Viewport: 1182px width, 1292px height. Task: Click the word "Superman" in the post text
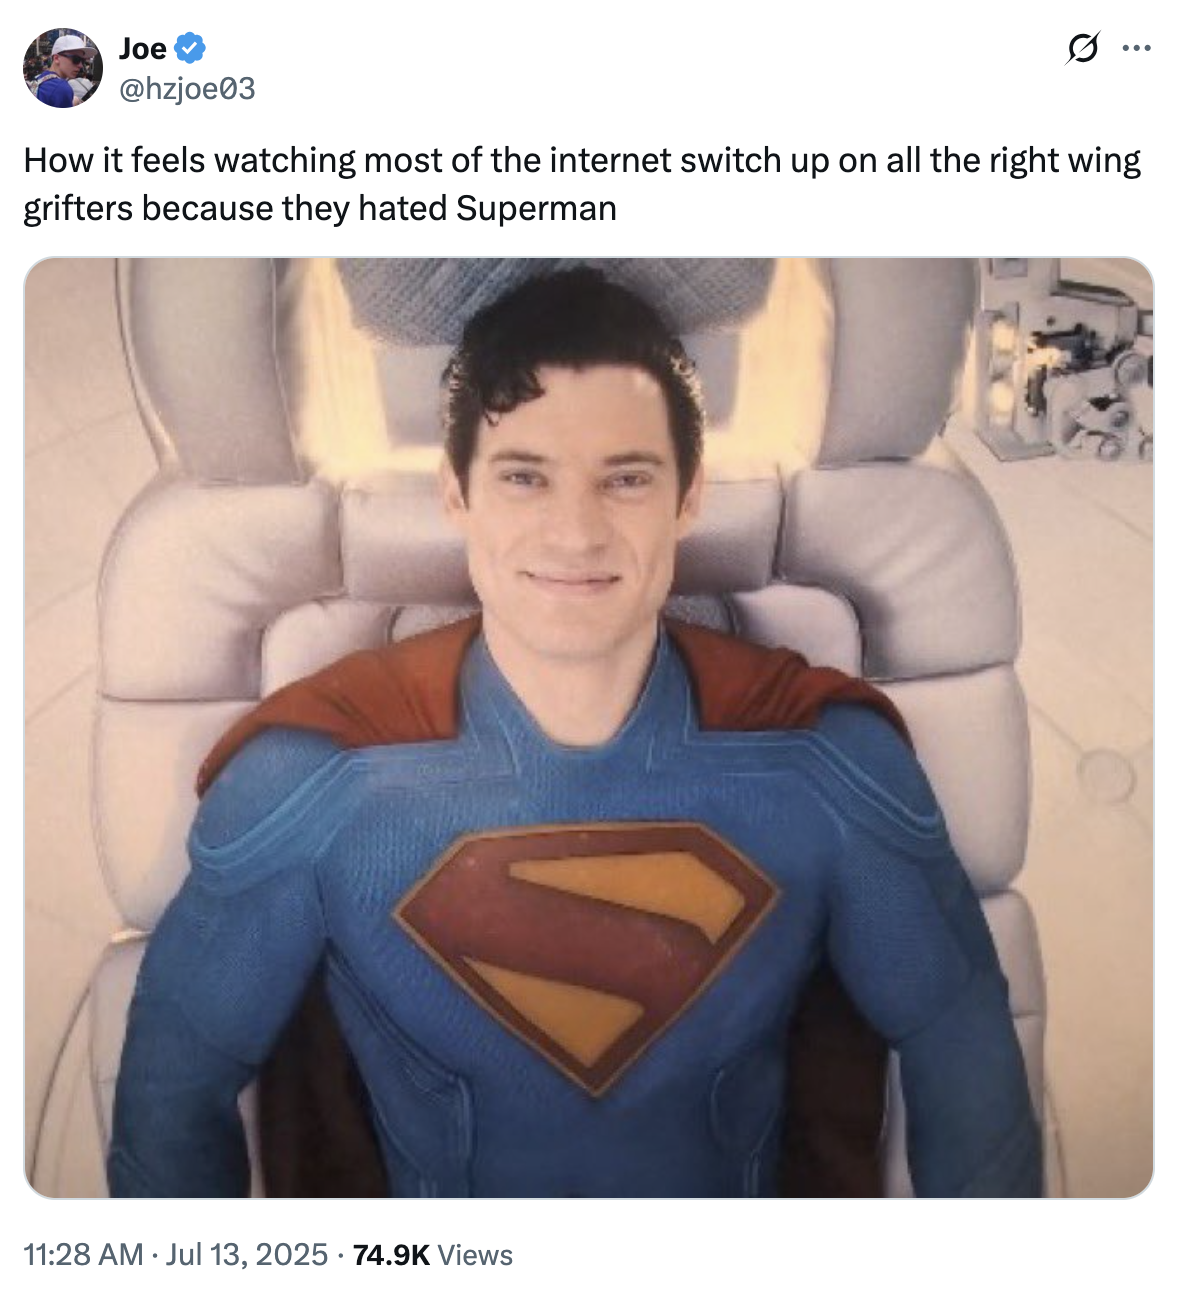(x=536, y=208)
